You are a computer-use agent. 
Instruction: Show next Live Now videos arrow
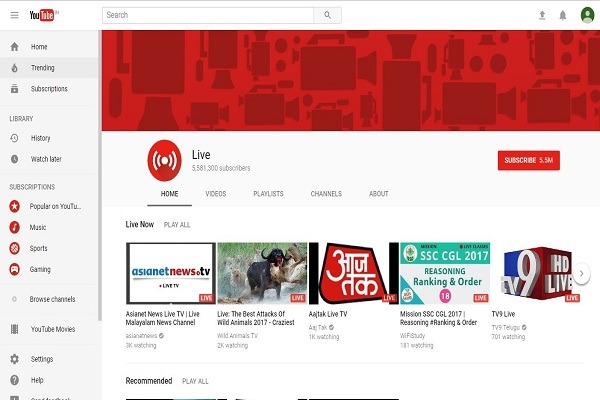tap(582, 273)
